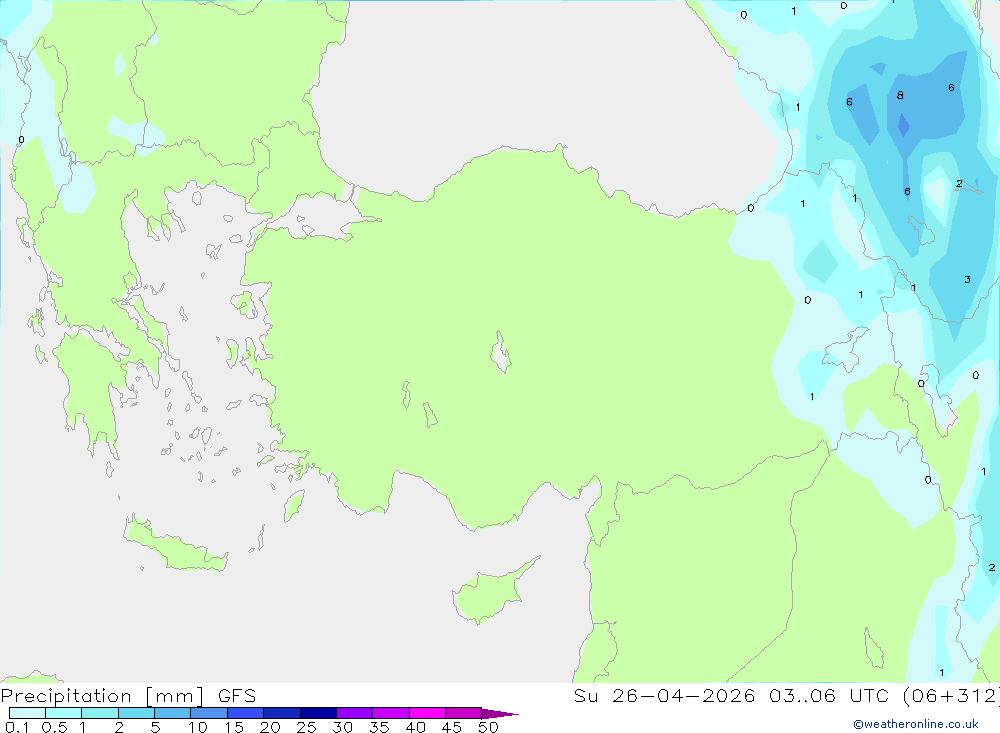Click the 30–35 mm purple legend swatch
Viewport: 1000px width, 733px height.
click(x=355, y=713)
